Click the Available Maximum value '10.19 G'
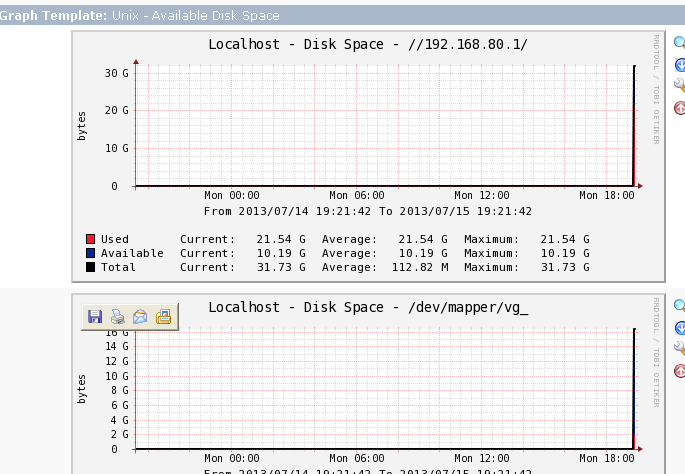The image size is (685, 474). (x=565, y=253)
